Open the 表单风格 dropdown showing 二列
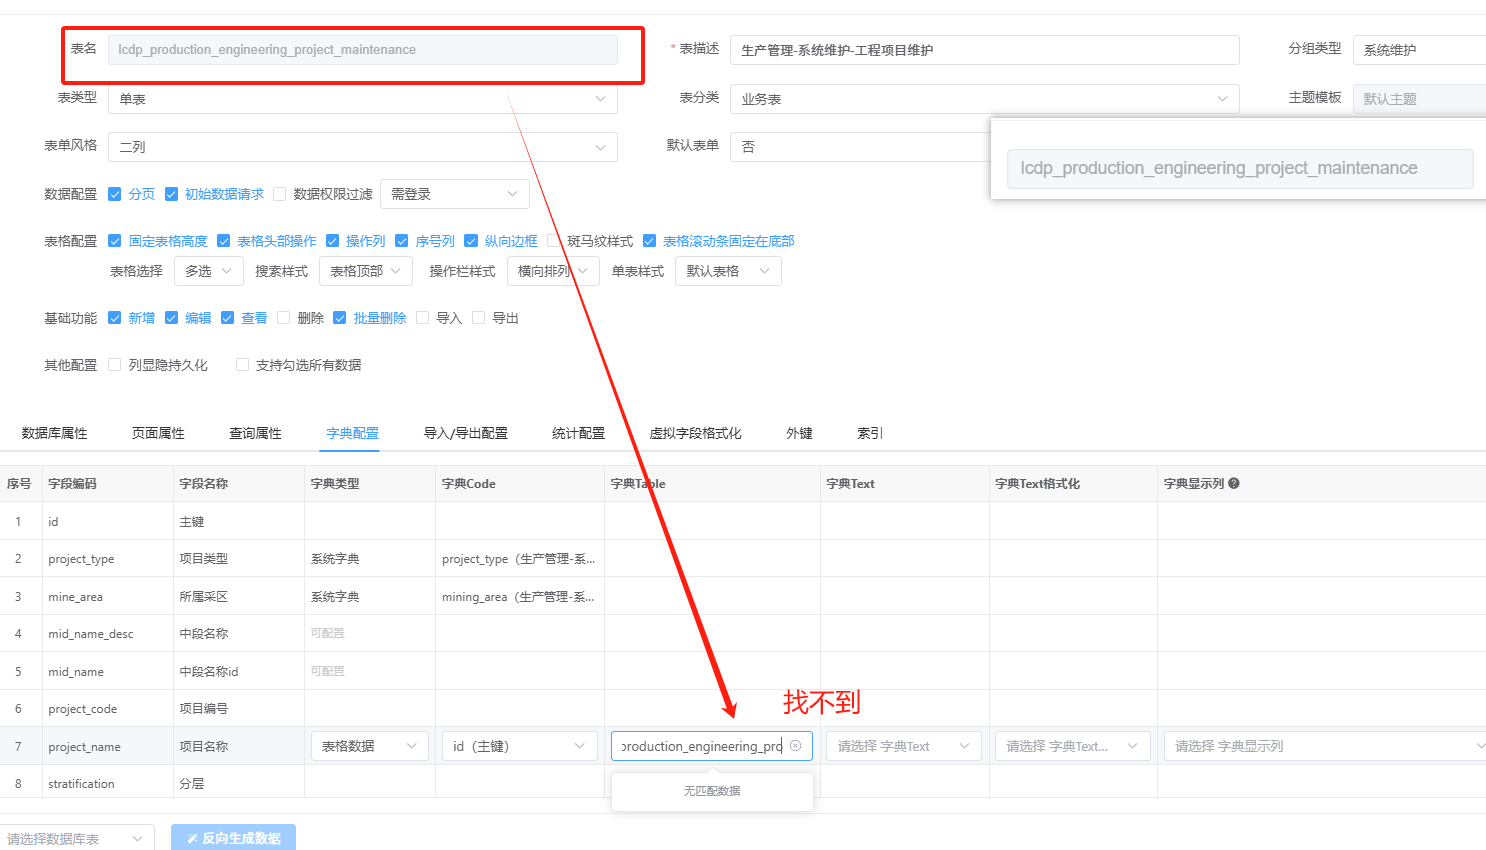The width and height of the screenshot is (1486, 850). (x=362, y=147)
